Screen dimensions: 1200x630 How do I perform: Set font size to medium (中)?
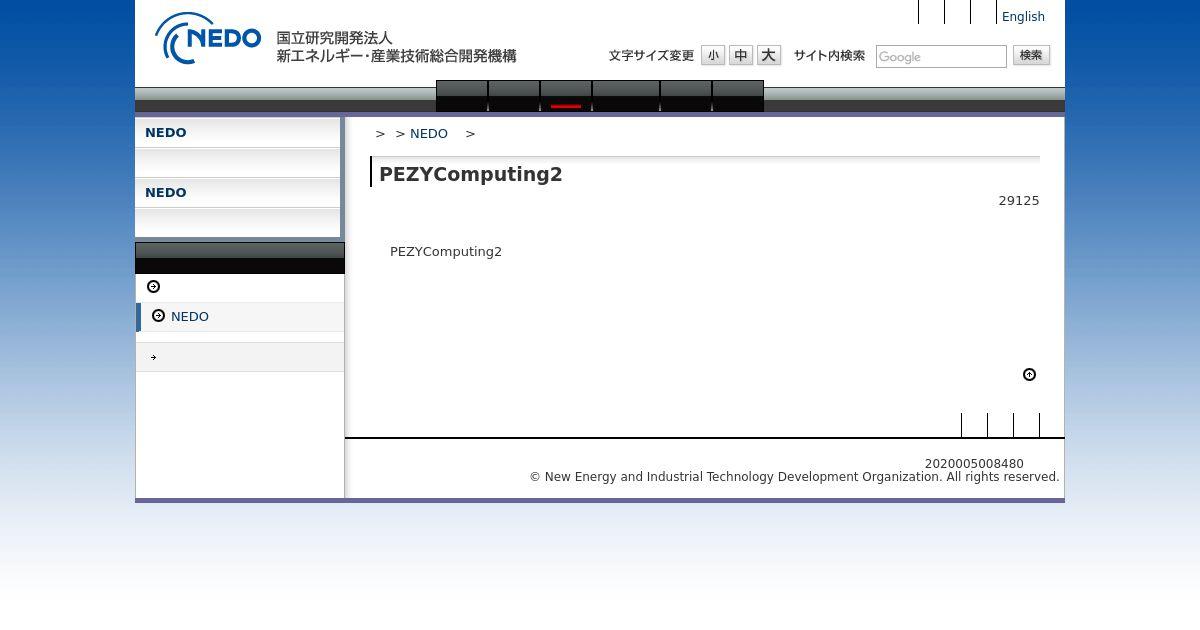coord(741,56)
